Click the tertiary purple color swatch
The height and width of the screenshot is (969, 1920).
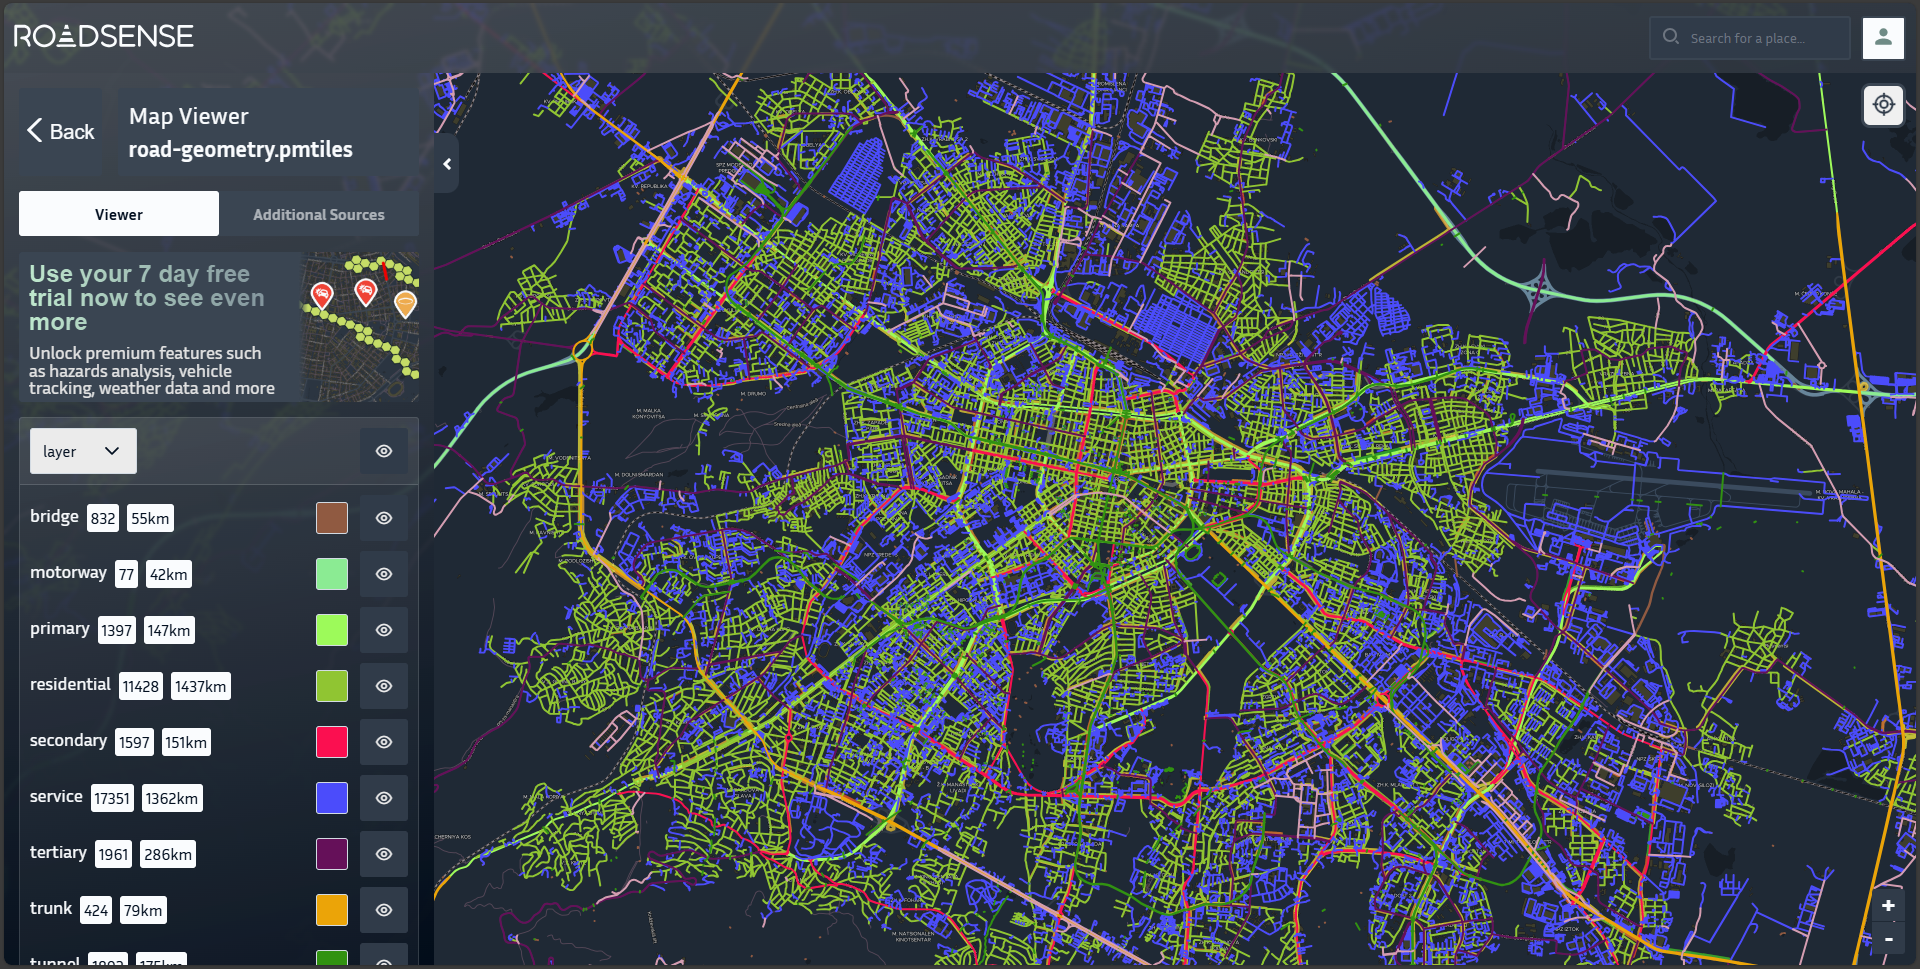[332, 854]
